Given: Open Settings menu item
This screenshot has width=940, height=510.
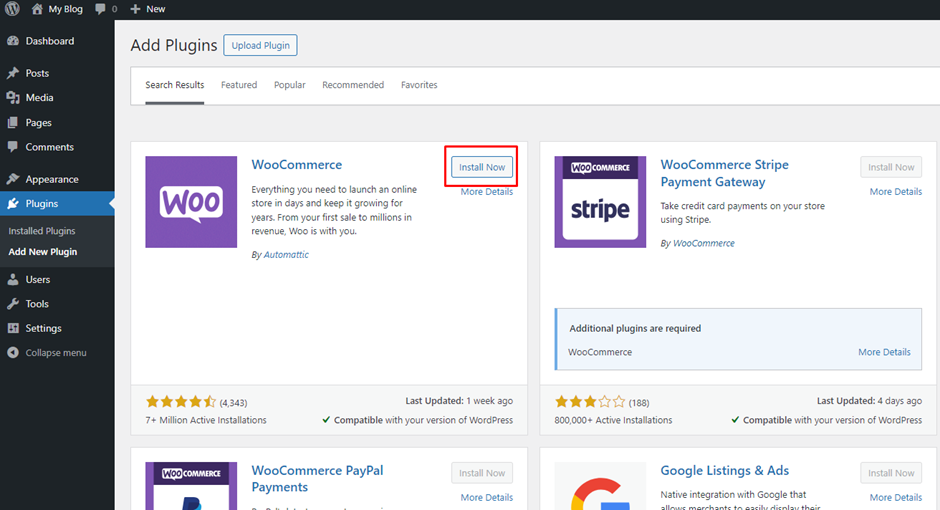Looking at the screenshot, I should point(43,328).
